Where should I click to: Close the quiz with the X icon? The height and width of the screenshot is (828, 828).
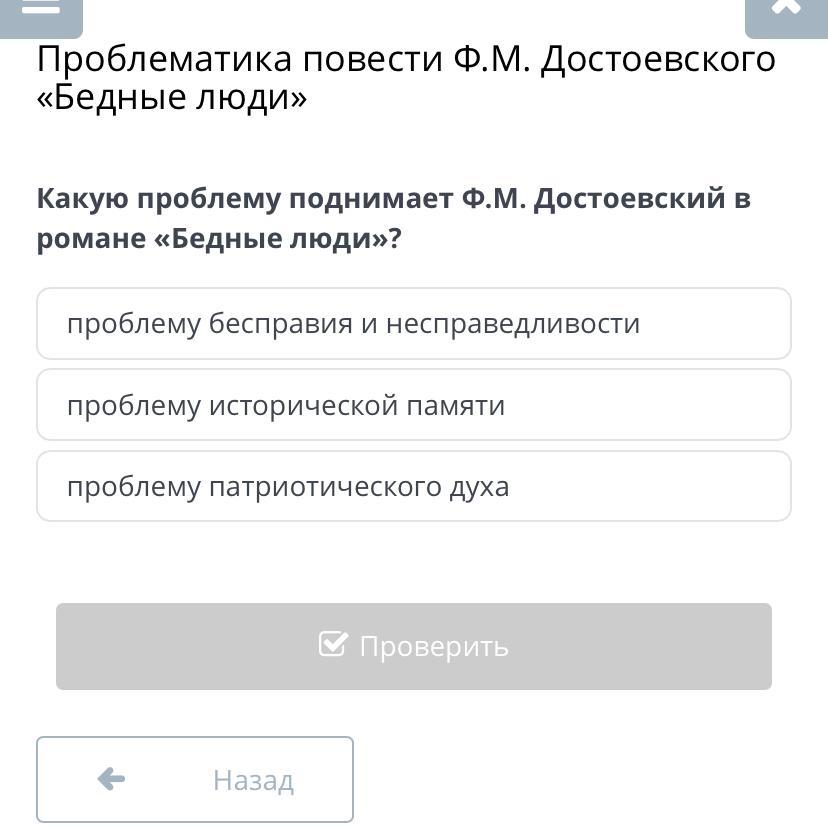tap(786, 8)
